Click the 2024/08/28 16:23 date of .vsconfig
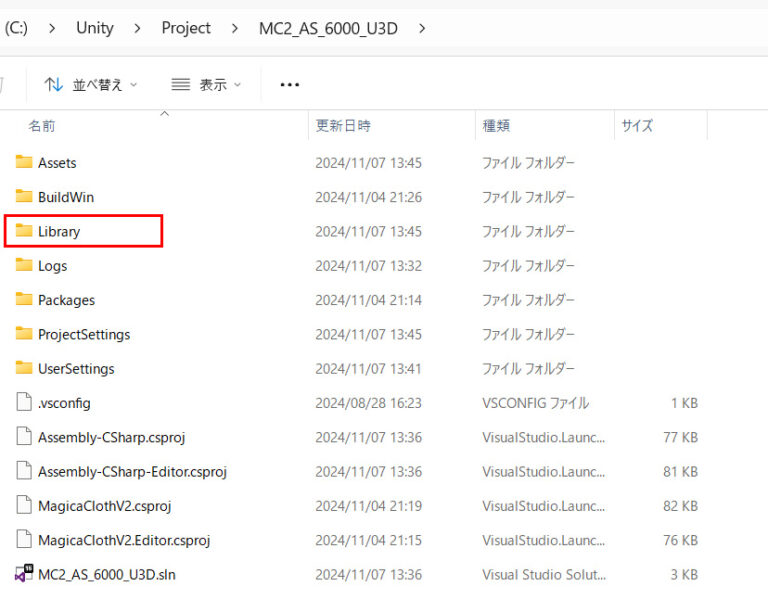This screenshot has width=768, height=599. point(368,403)
